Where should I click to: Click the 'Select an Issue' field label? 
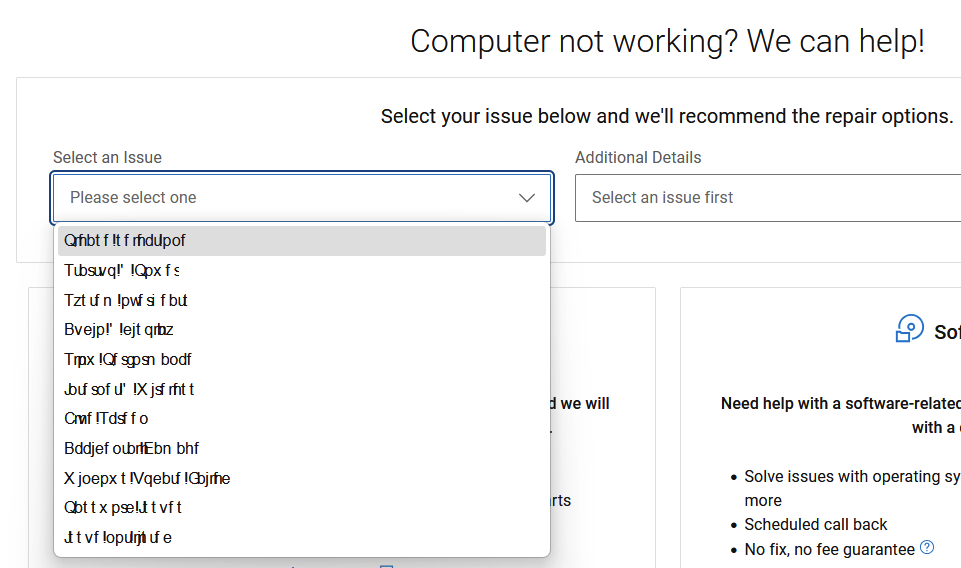107,158
